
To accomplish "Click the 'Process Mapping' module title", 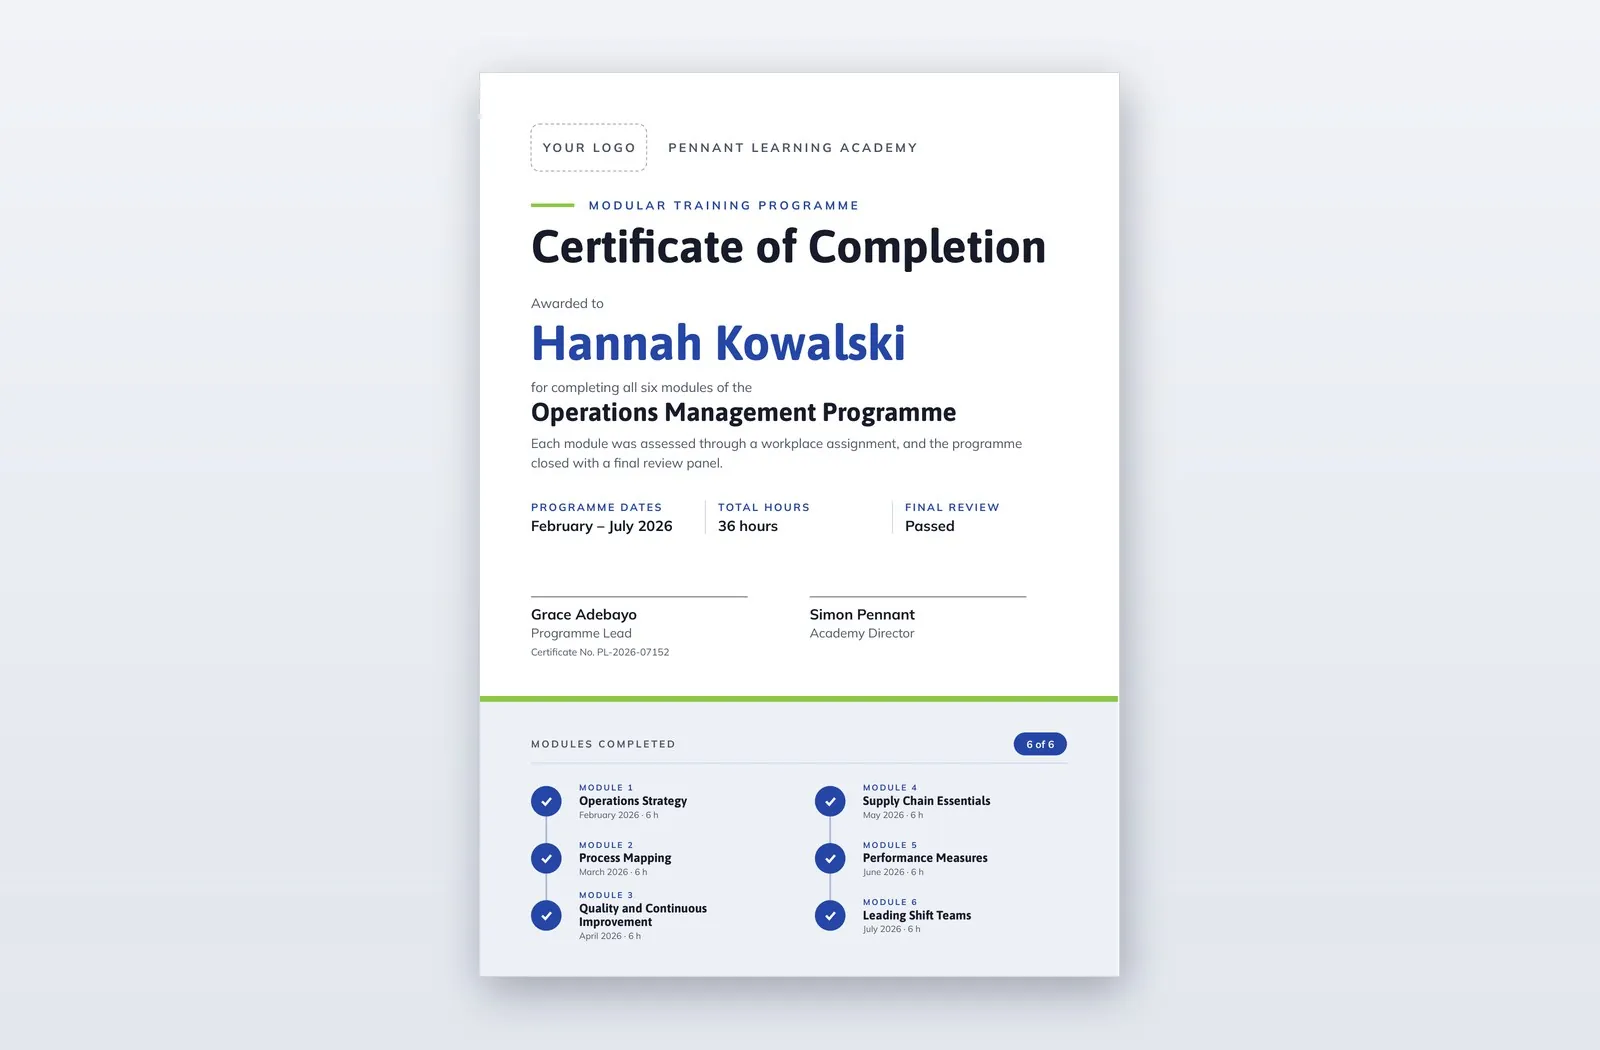I will tap(625, 858).
